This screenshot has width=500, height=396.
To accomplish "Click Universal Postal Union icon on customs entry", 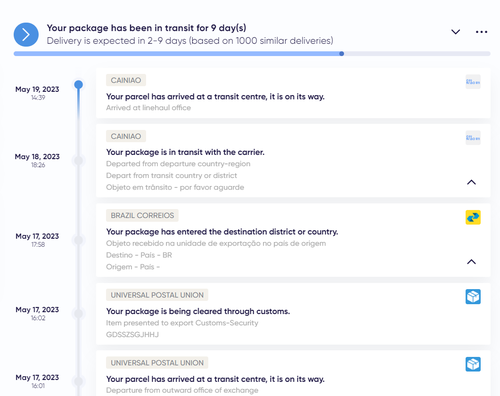I will (473, 297).
